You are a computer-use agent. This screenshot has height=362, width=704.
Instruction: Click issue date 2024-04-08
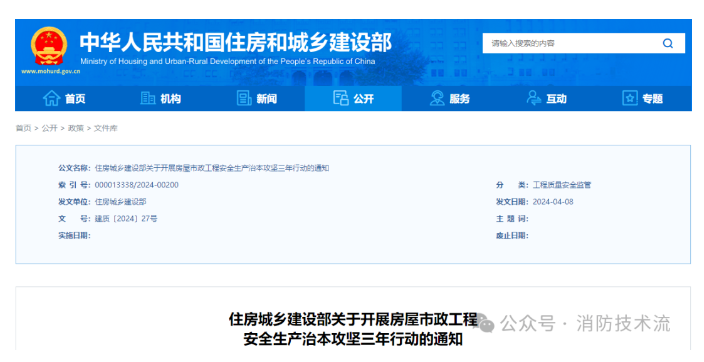553,202
